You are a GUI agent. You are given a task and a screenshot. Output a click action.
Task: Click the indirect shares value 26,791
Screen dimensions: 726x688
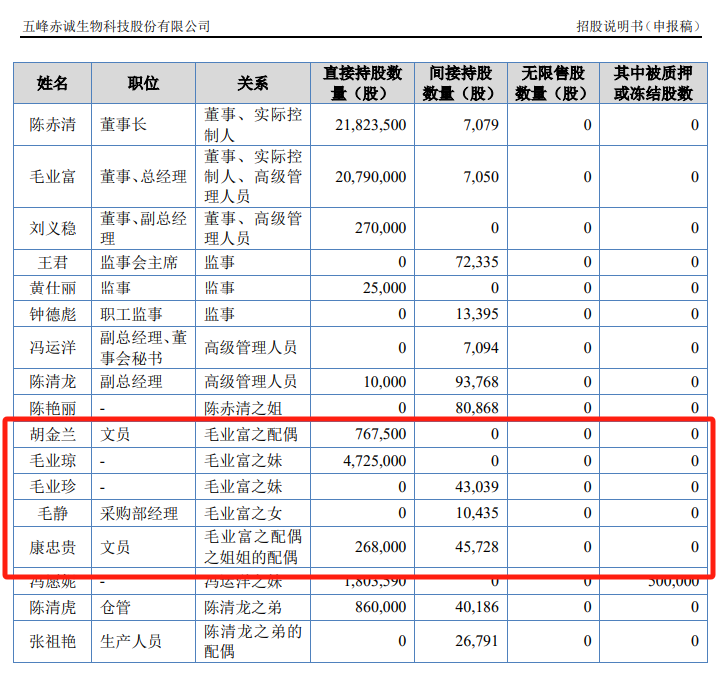click(x=477, y=641)
